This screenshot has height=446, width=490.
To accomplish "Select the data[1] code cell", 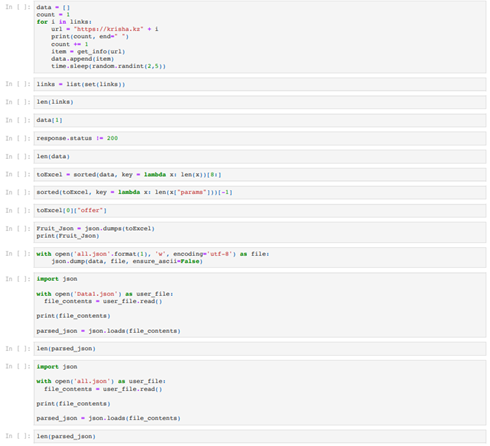I will 260,120.
